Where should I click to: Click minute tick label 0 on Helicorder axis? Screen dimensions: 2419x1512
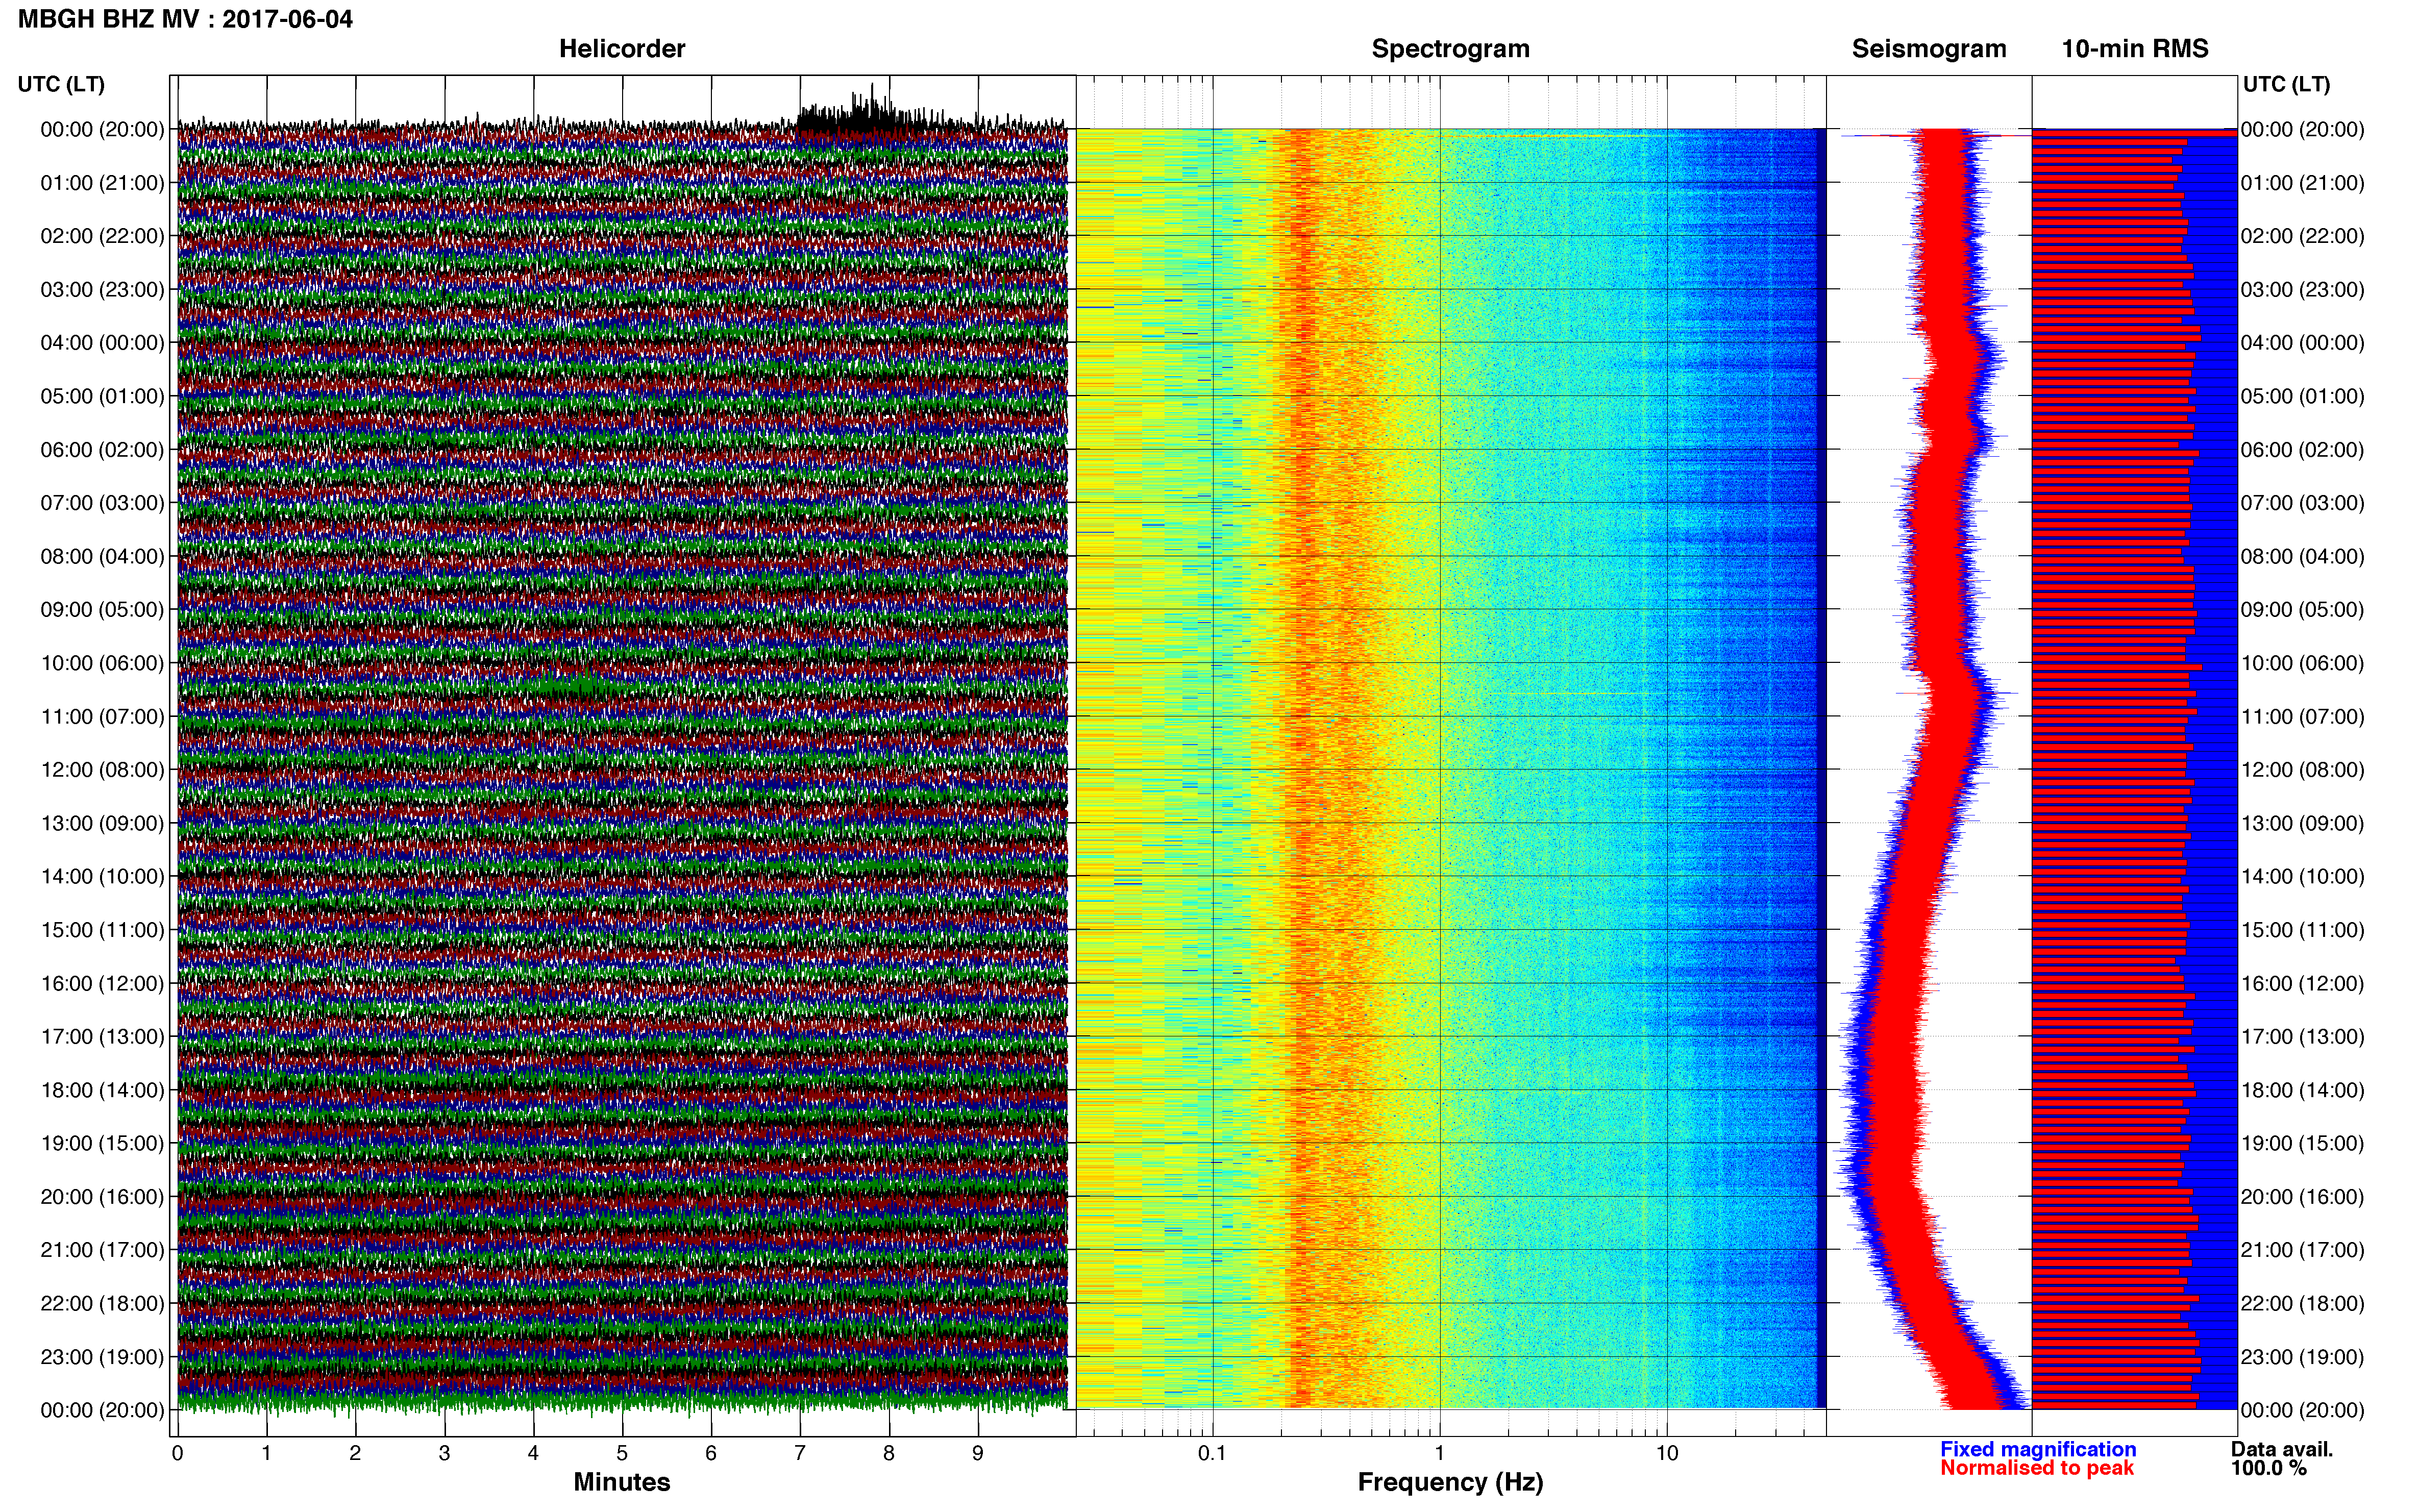[177, 1454]
